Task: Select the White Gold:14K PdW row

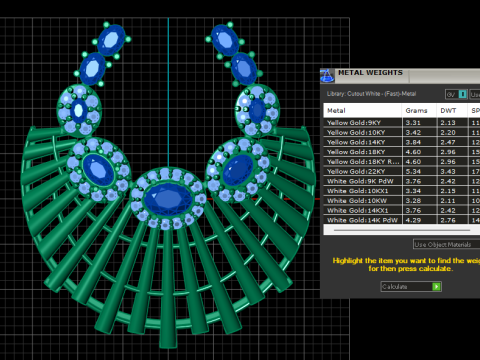Action: [402, 220]
